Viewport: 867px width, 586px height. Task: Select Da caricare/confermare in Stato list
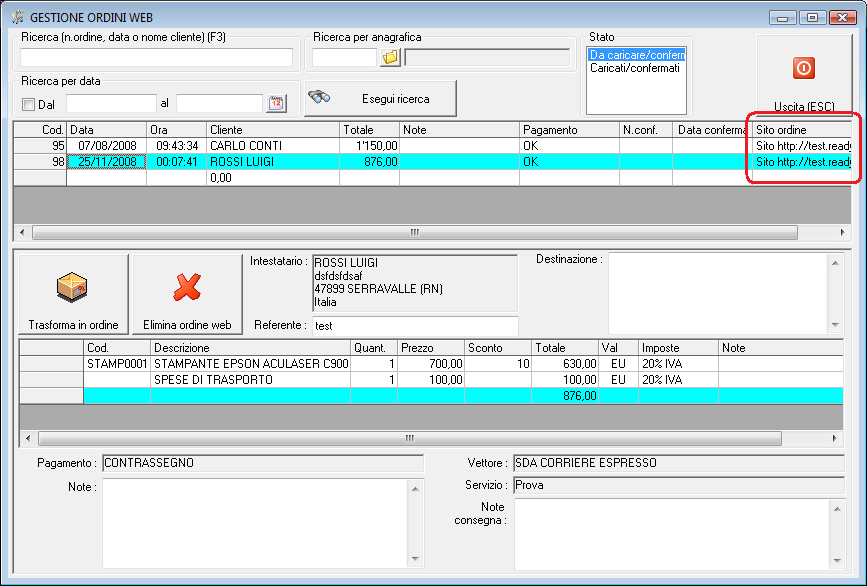636,55
